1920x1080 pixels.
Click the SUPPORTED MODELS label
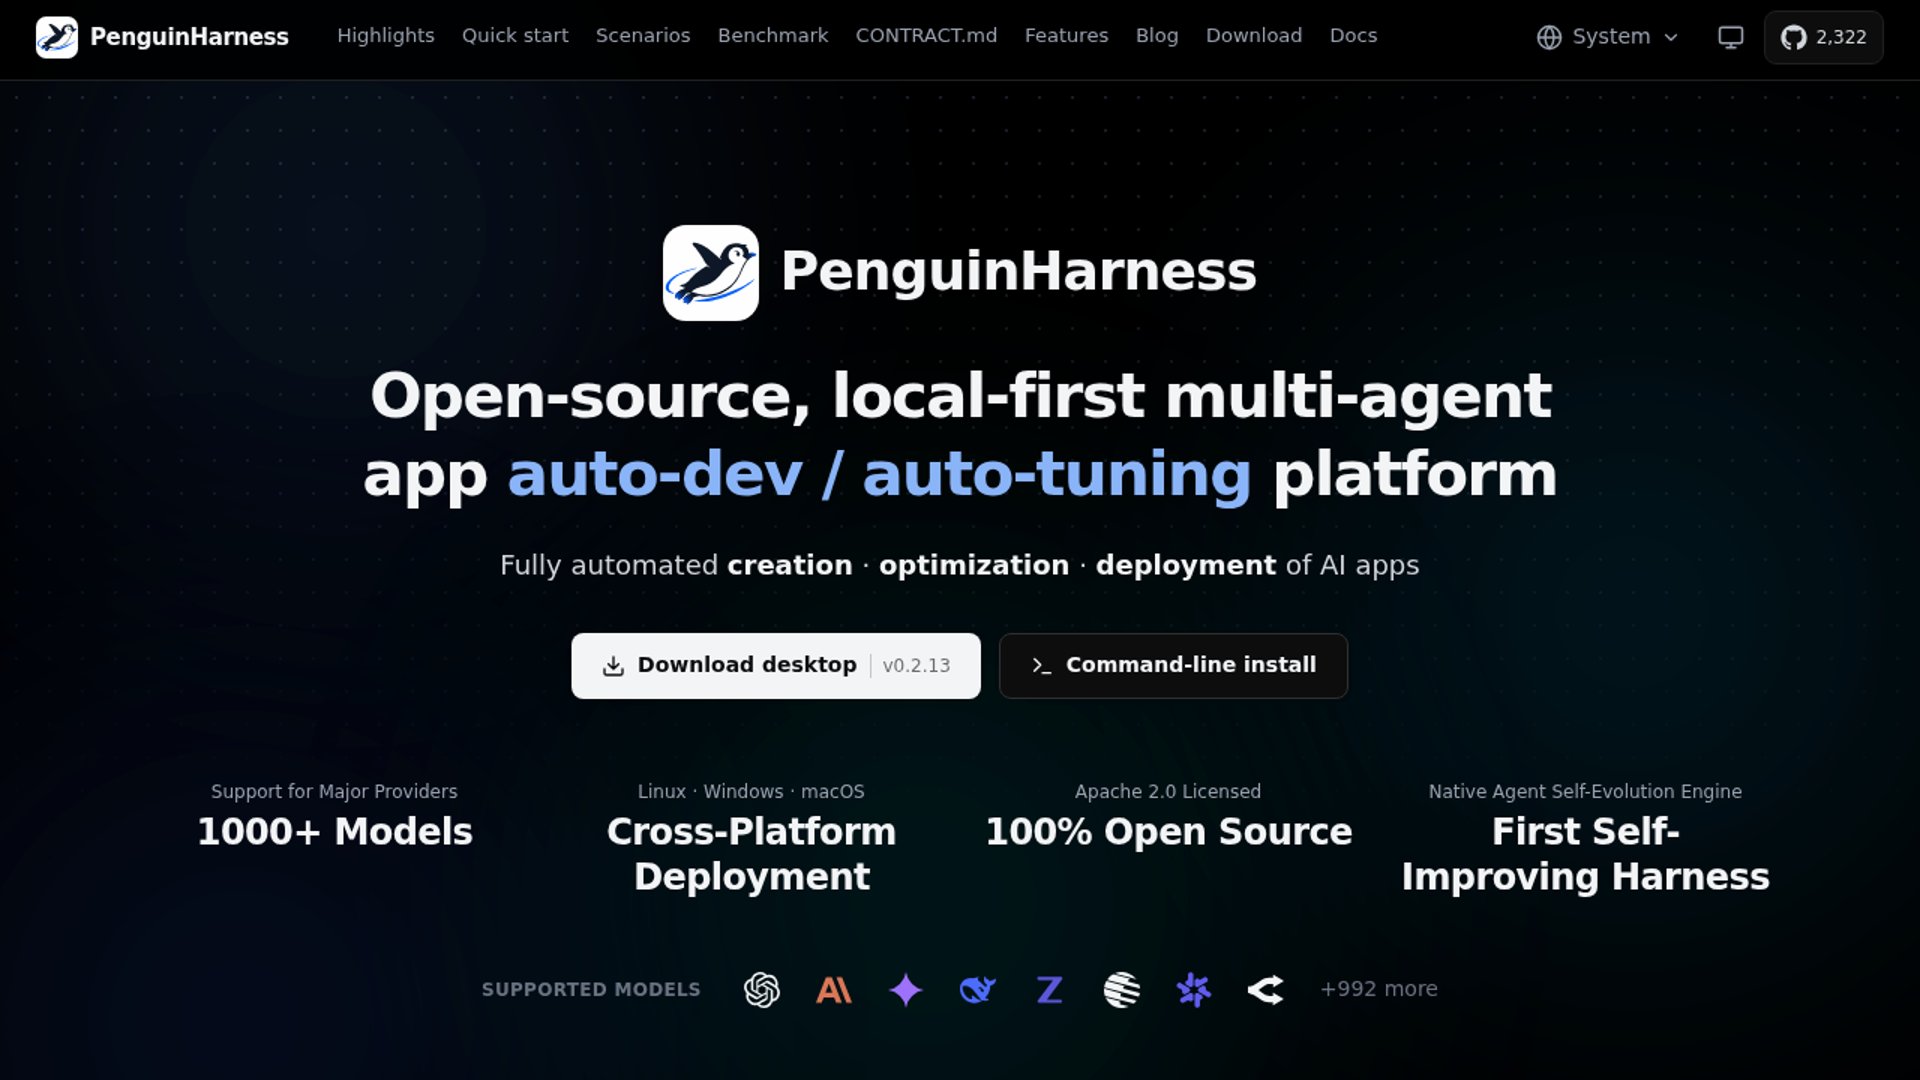pyautogui.click(x=591, y=989)
